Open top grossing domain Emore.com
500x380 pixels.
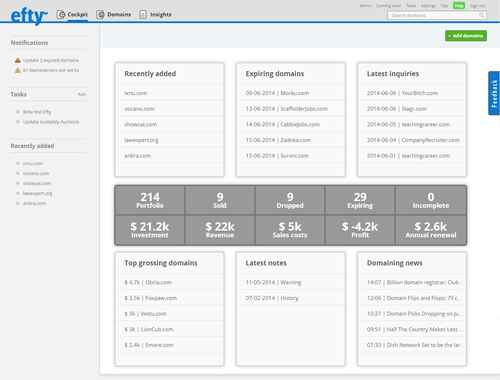click(149, 345)
